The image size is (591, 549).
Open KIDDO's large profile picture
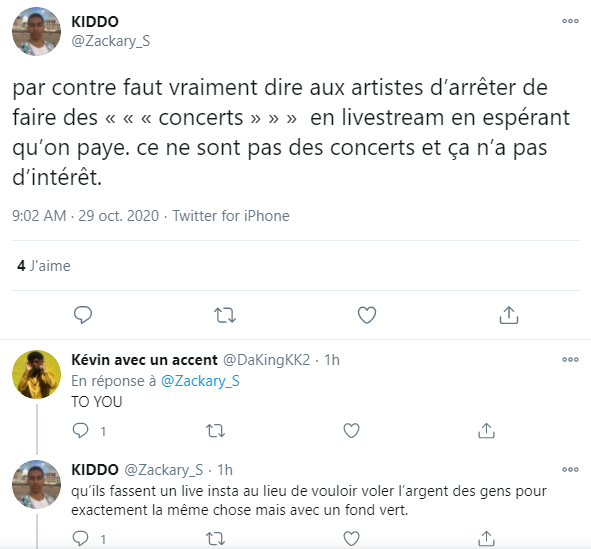point(37,31)
